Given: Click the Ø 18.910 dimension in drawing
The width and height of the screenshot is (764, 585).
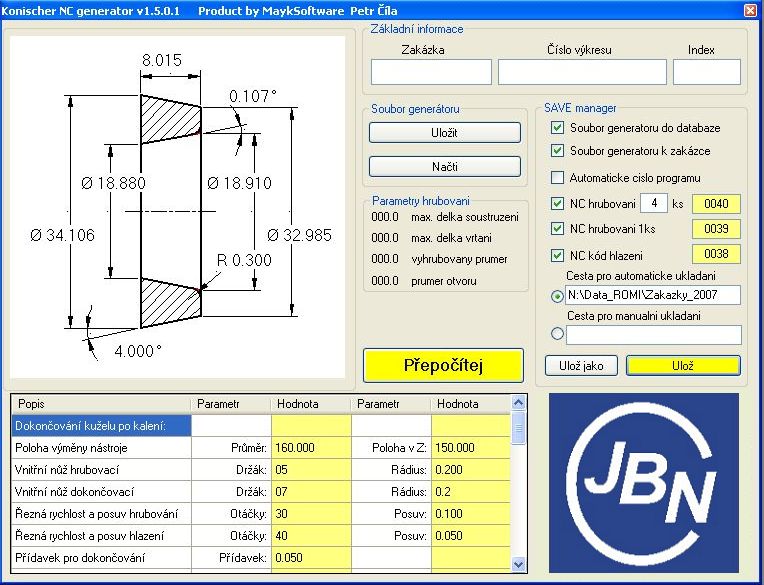Looking at the screenshot, I should (x=239, y=183).
